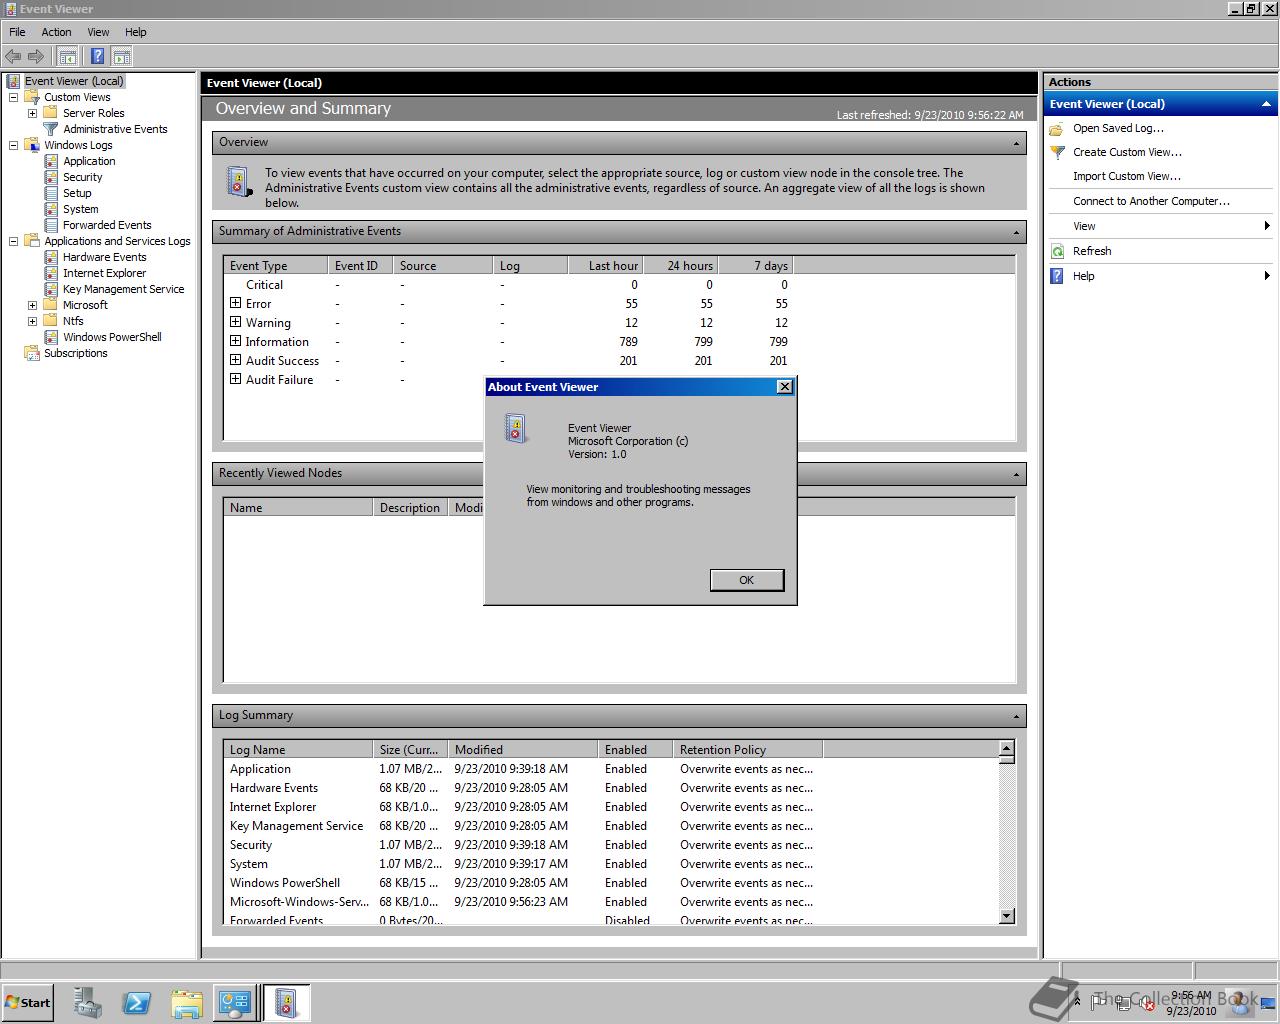Click the Setup log icon in tree
The image size is (1280, 1024).
click(x=51, y=193)
